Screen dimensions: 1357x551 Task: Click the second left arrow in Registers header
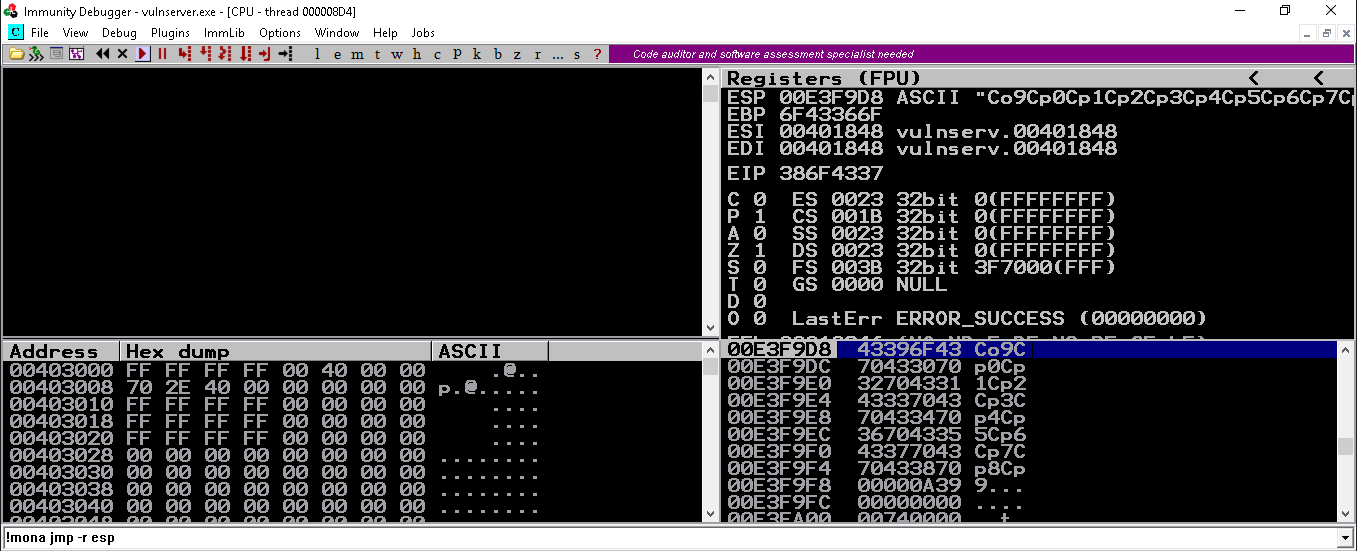click(1318, 78)
